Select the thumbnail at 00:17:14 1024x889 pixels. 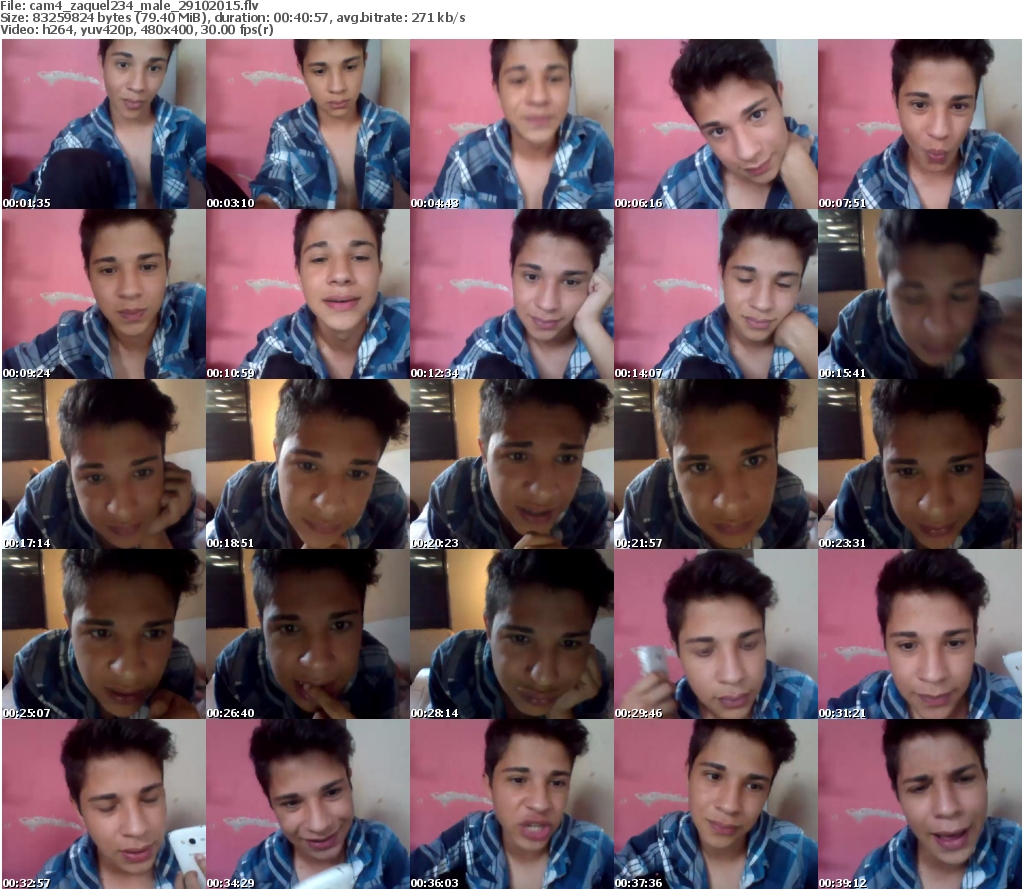(x=104, y=464)
